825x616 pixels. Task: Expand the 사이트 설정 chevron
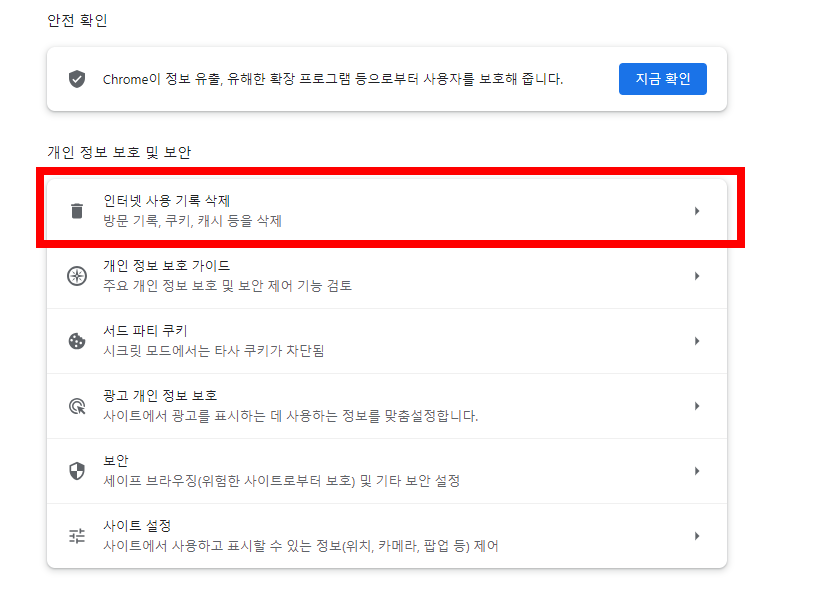coord(697,535)
